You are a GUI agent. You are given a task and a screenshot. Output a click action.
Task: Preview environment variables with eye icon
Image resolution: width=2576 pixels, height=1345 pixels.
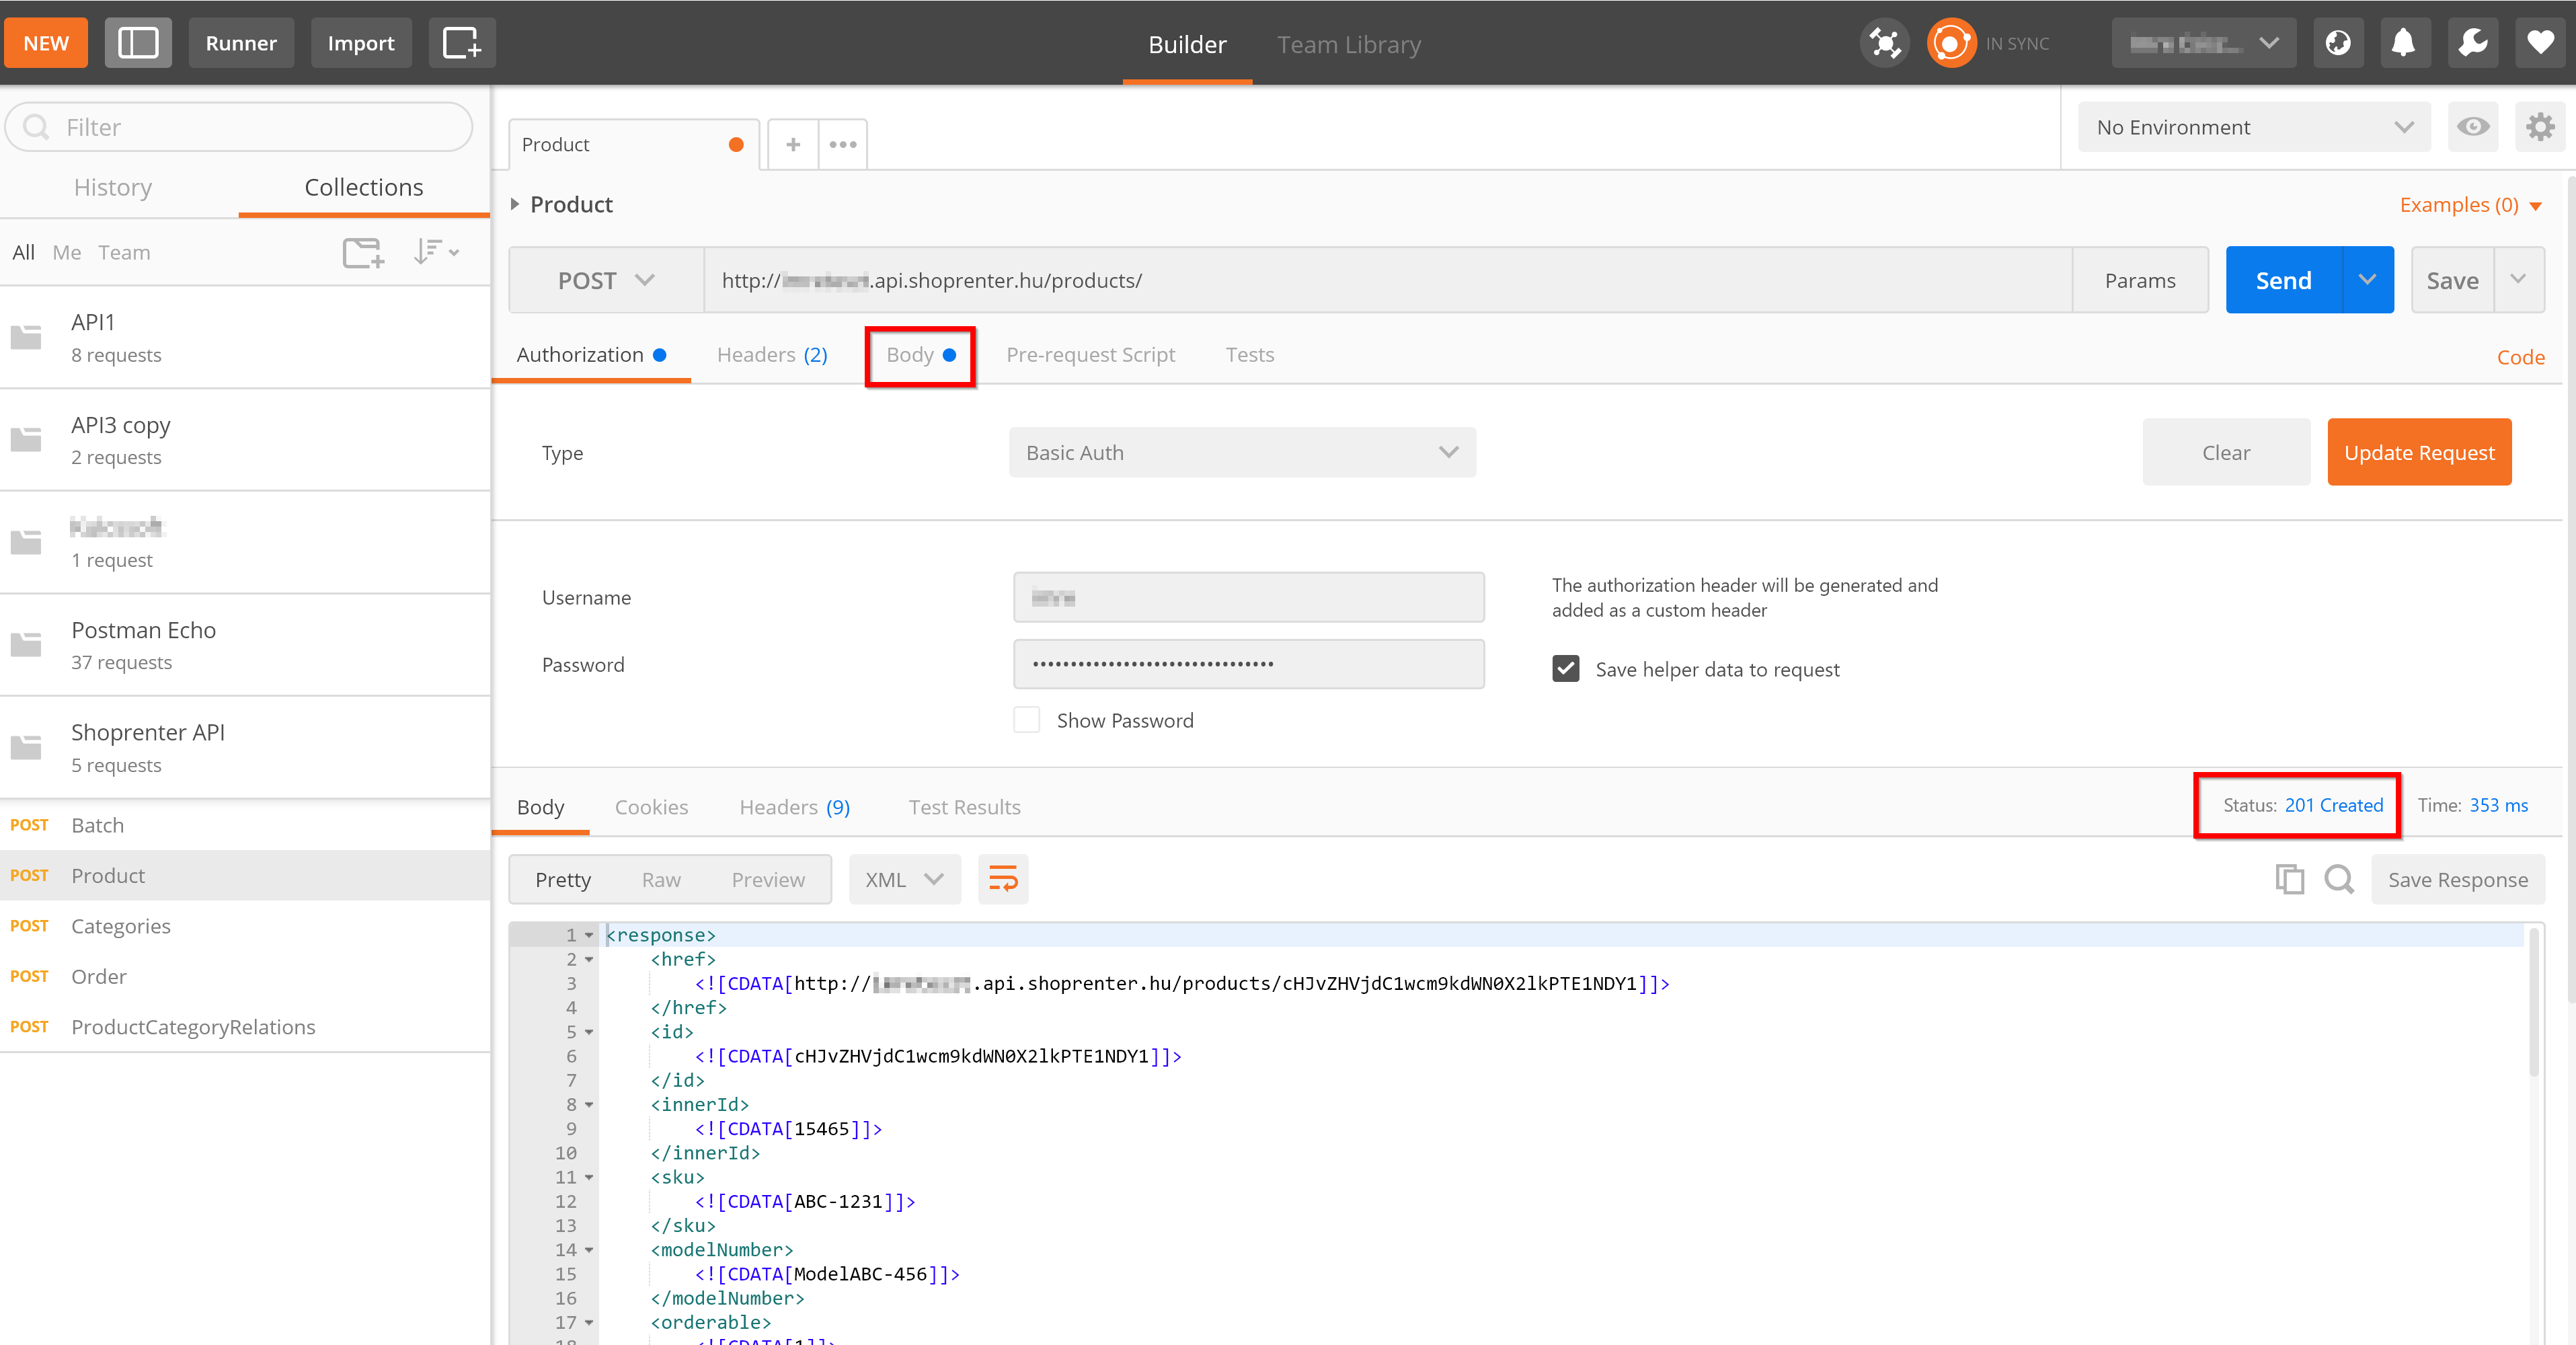2472,127
